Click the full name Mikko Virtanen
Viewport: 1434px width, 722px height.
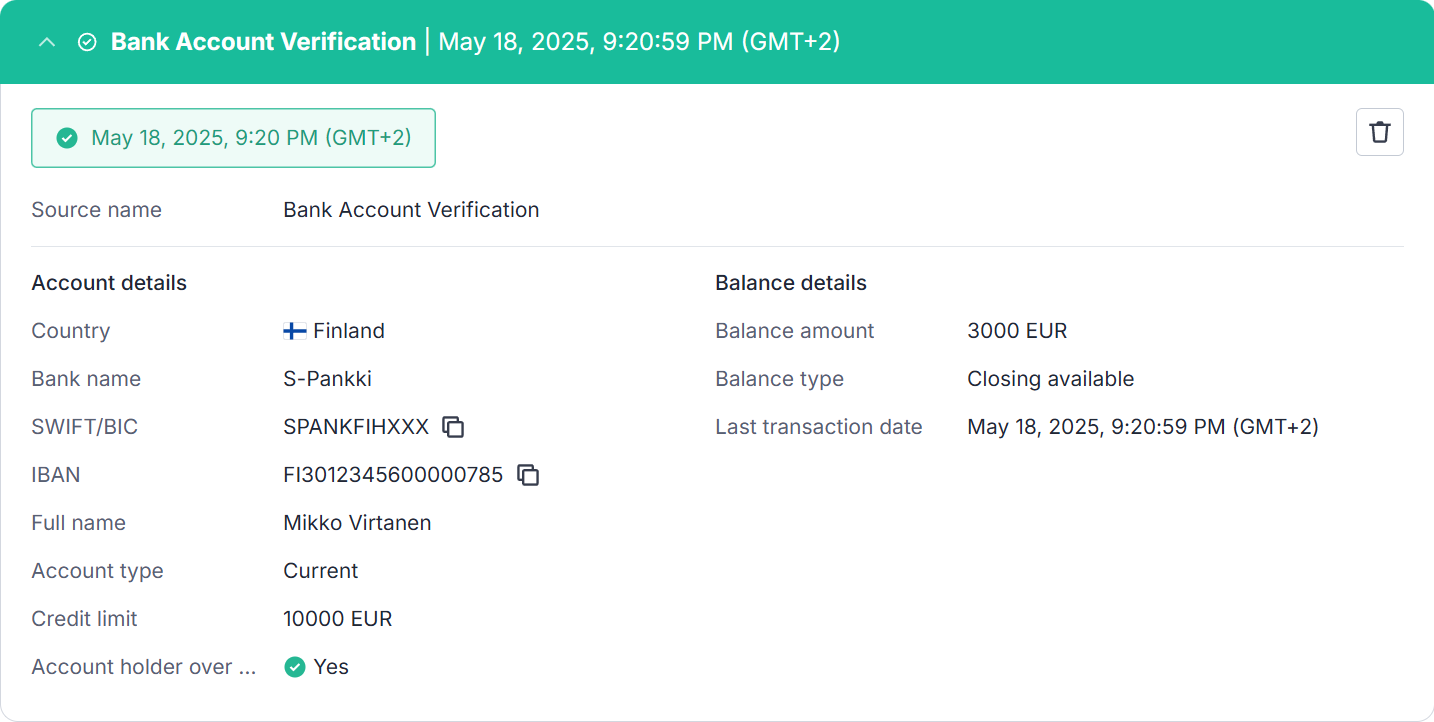pyautogui.click(x=357, y=523)
